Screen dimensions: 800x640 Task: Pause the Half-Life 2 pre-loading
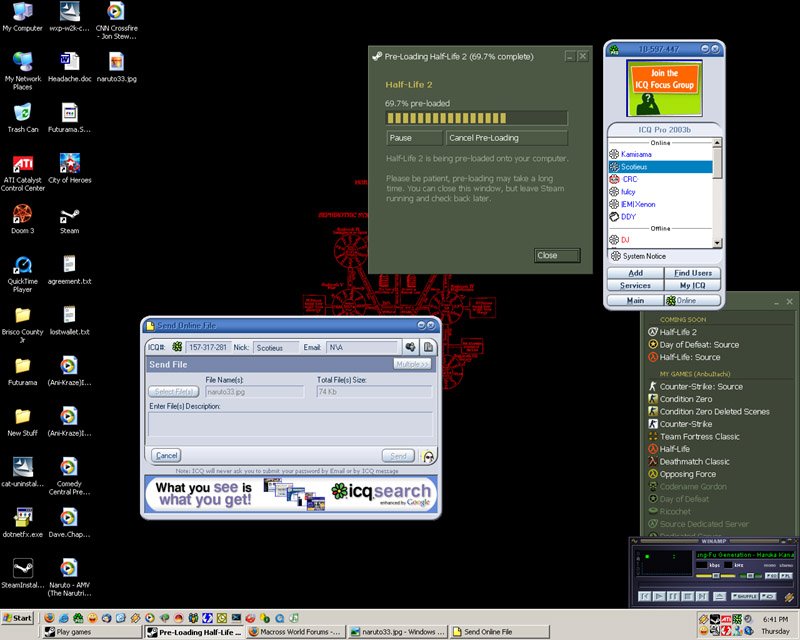click(414, 138)
